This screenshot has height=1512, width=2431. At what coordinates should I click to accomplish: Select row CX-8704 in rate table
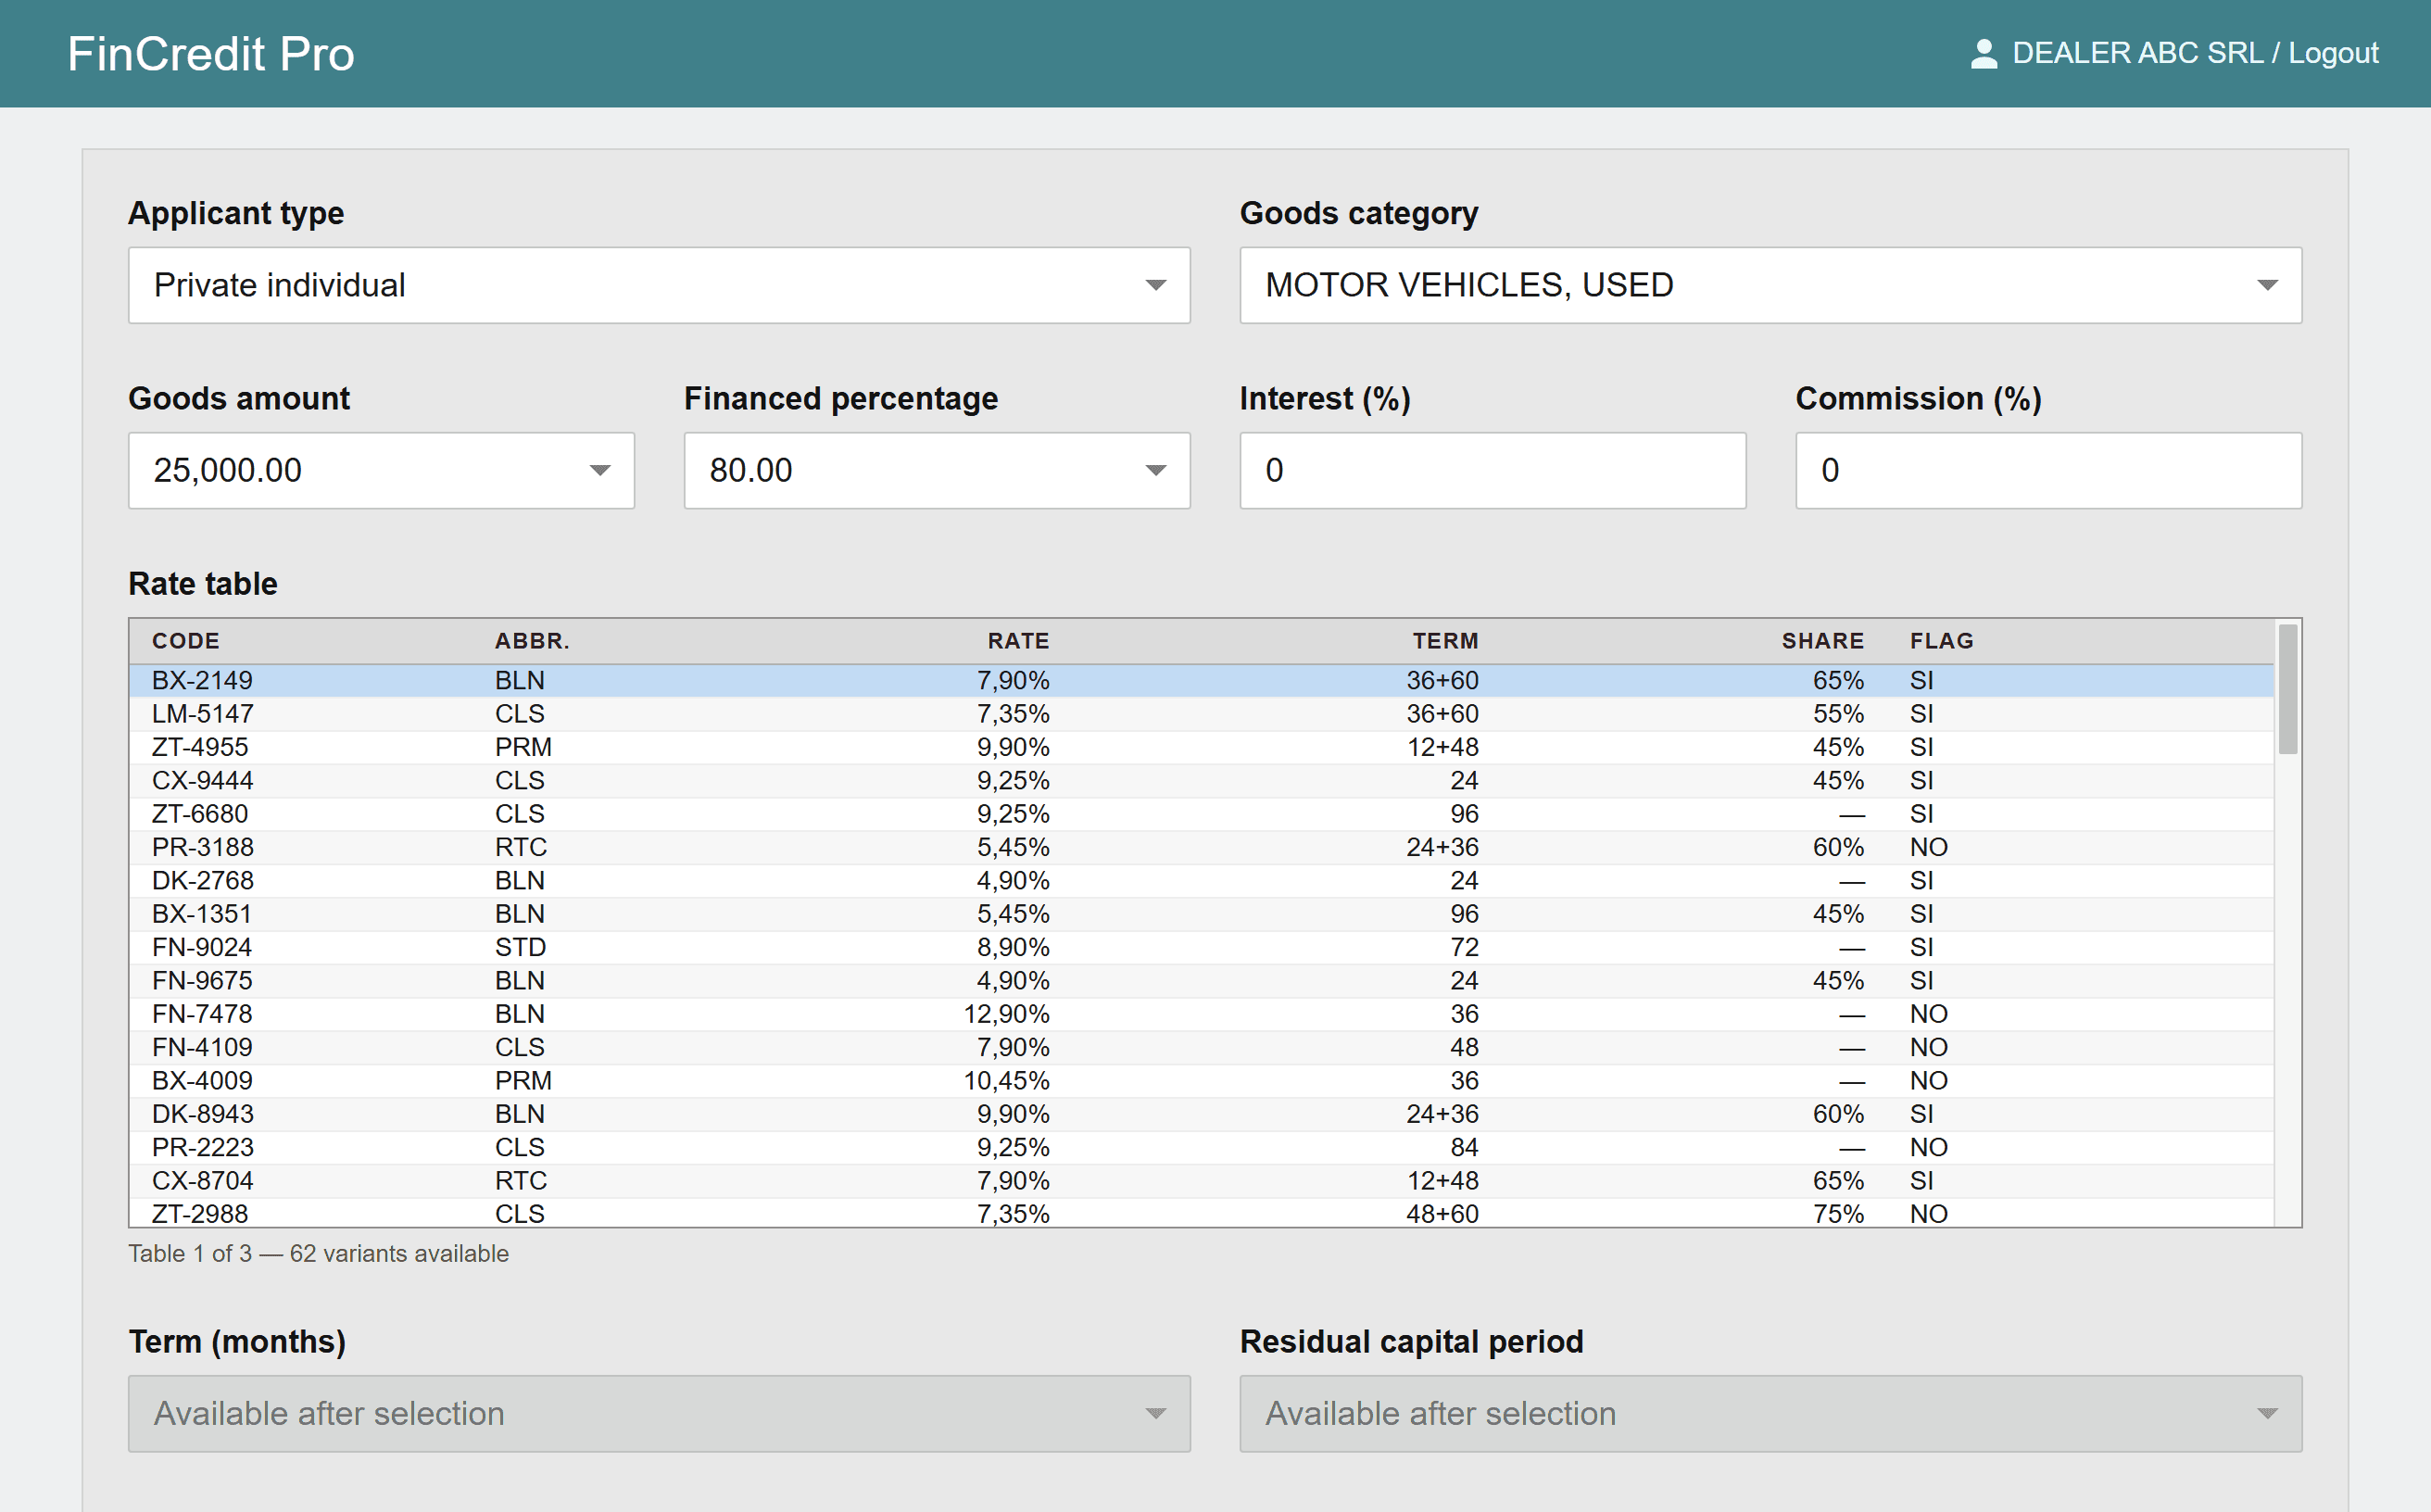(1201, 1180)
